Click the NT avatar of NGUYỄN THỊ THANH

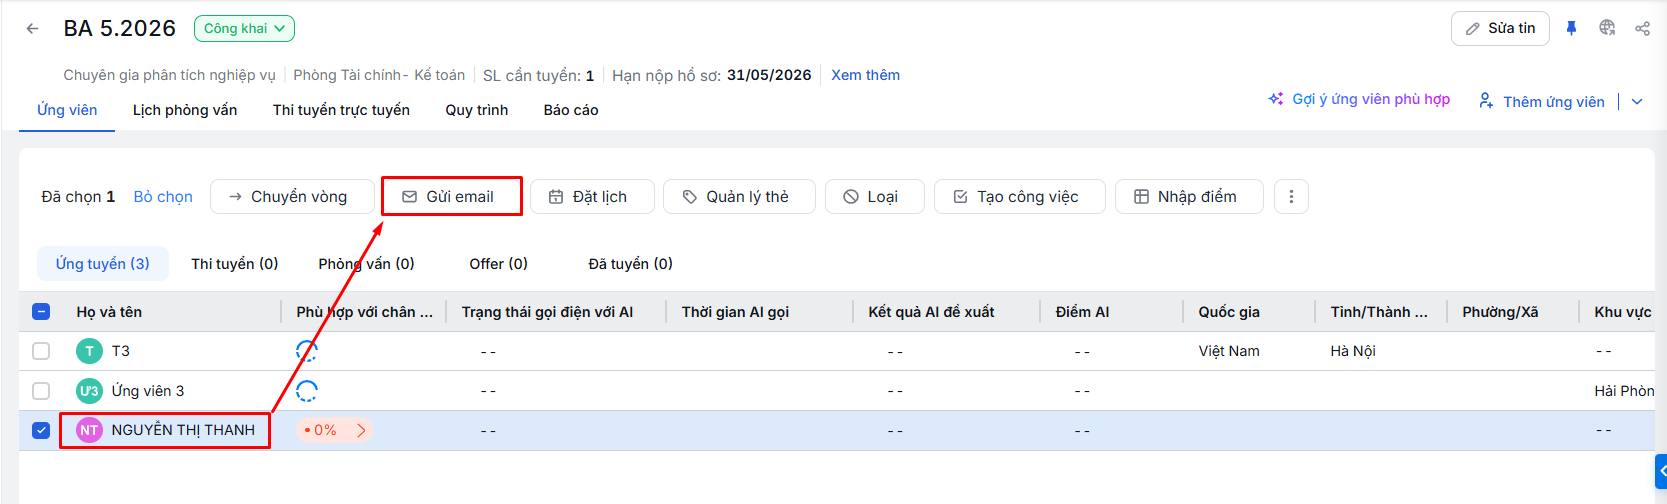[x=89, y=430]
